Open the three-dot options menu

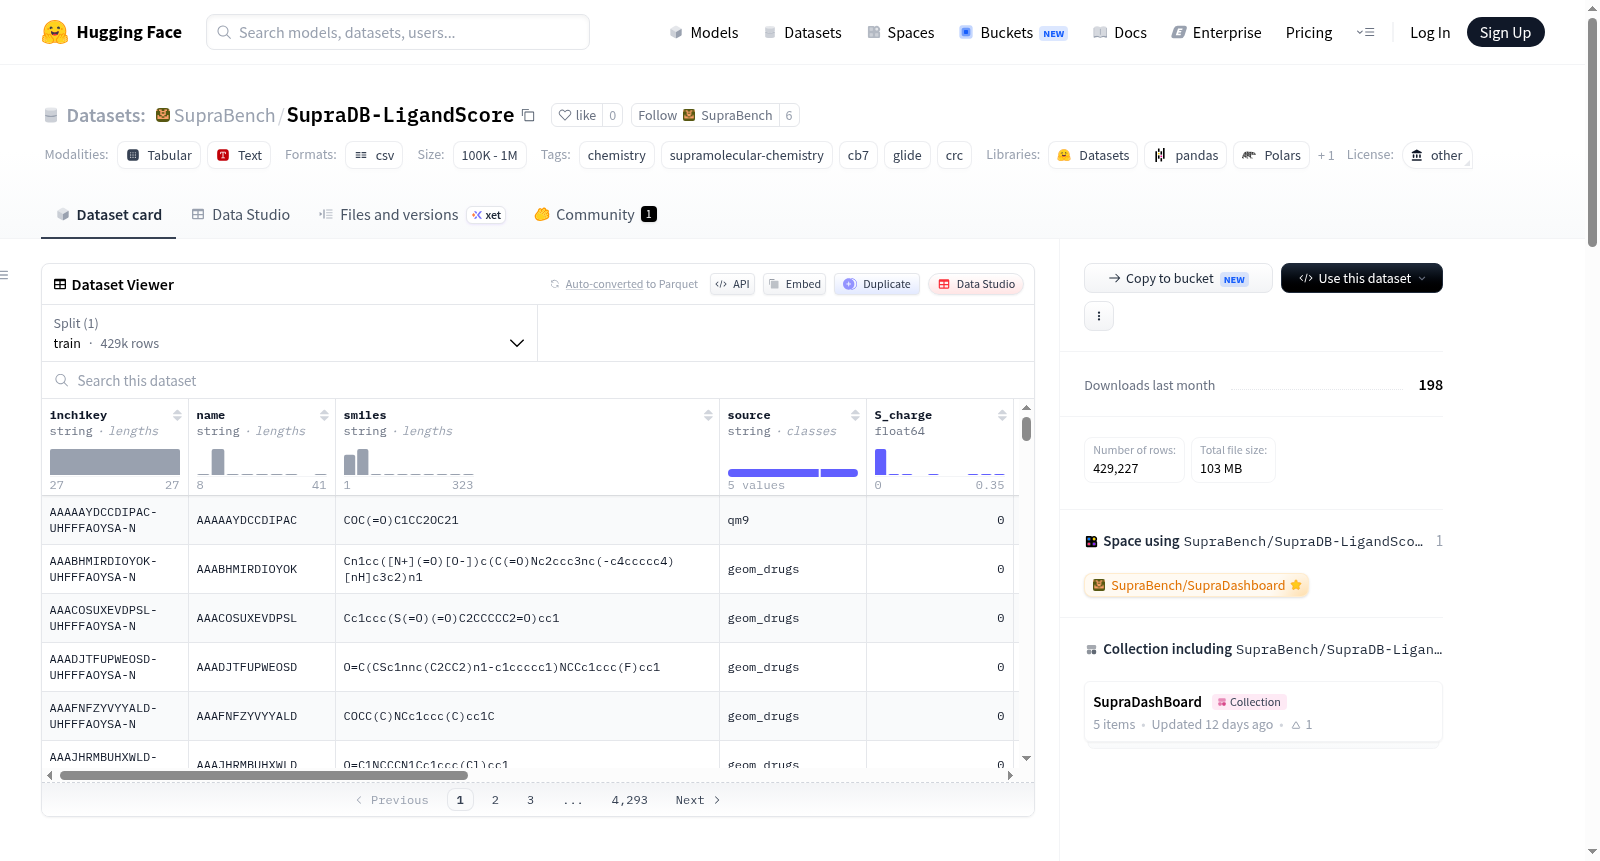pos(1099,316)
